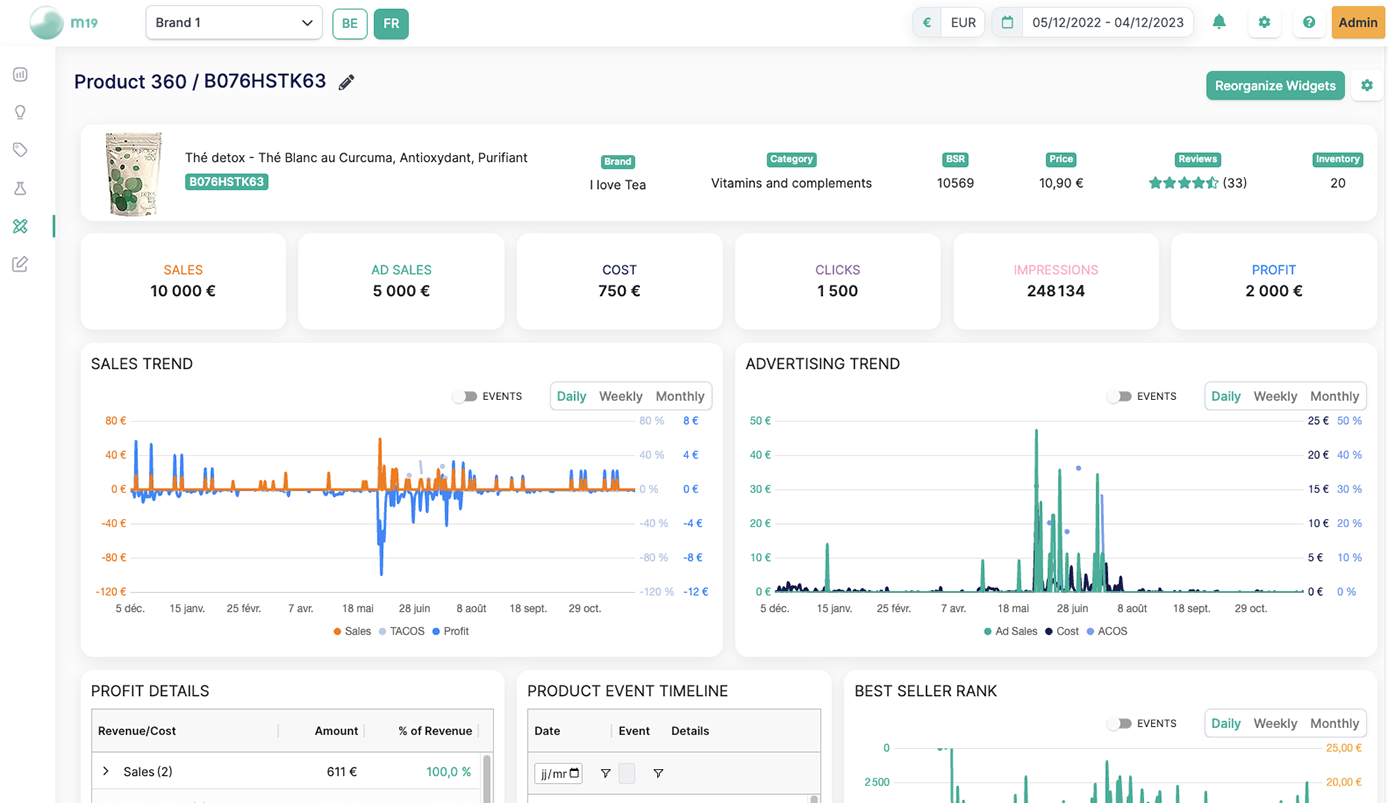Viewport: 1388px width, 803px height.
Task: Expand the Sales (2) row
Action: pos(106,771)
